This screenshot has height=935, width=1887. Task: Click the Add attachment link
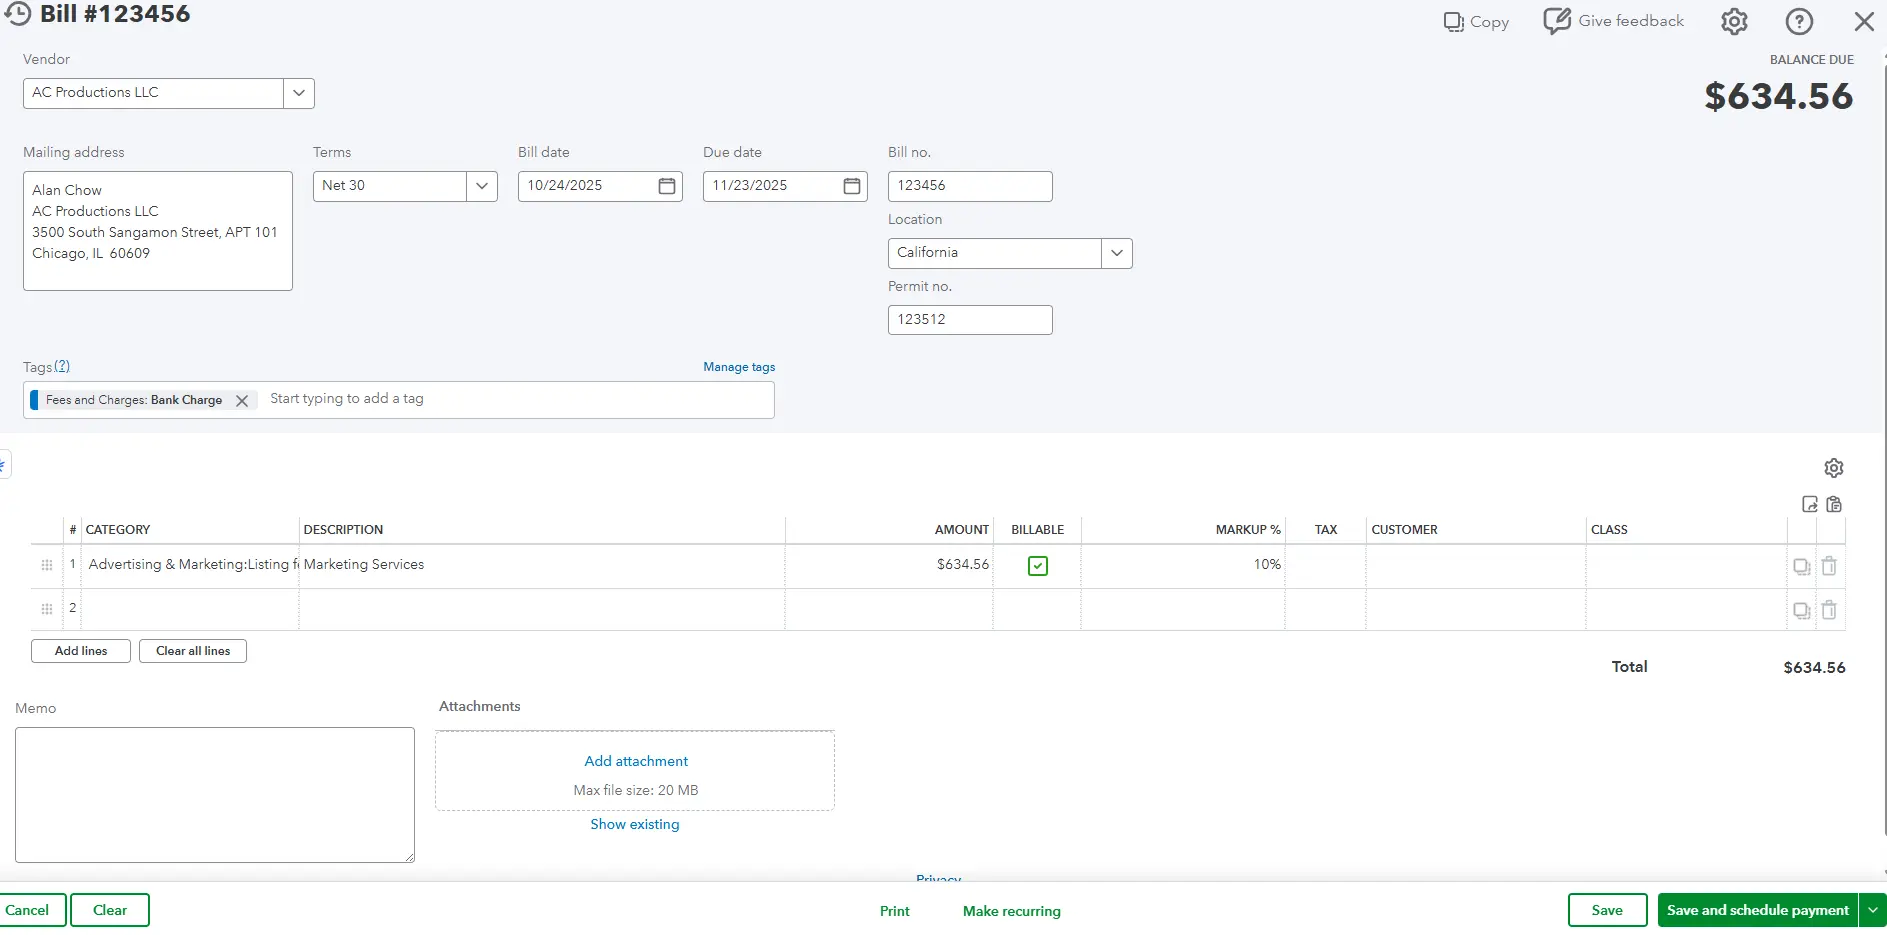635,761
